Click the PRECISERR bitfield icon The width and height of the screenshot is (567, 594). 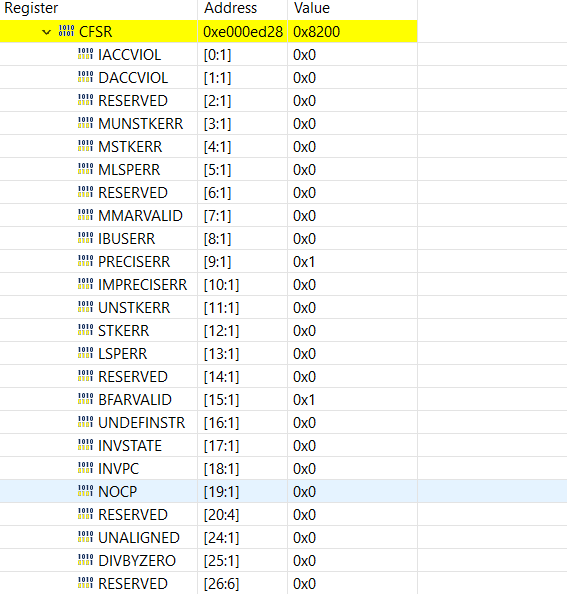(x=85, y=261)
